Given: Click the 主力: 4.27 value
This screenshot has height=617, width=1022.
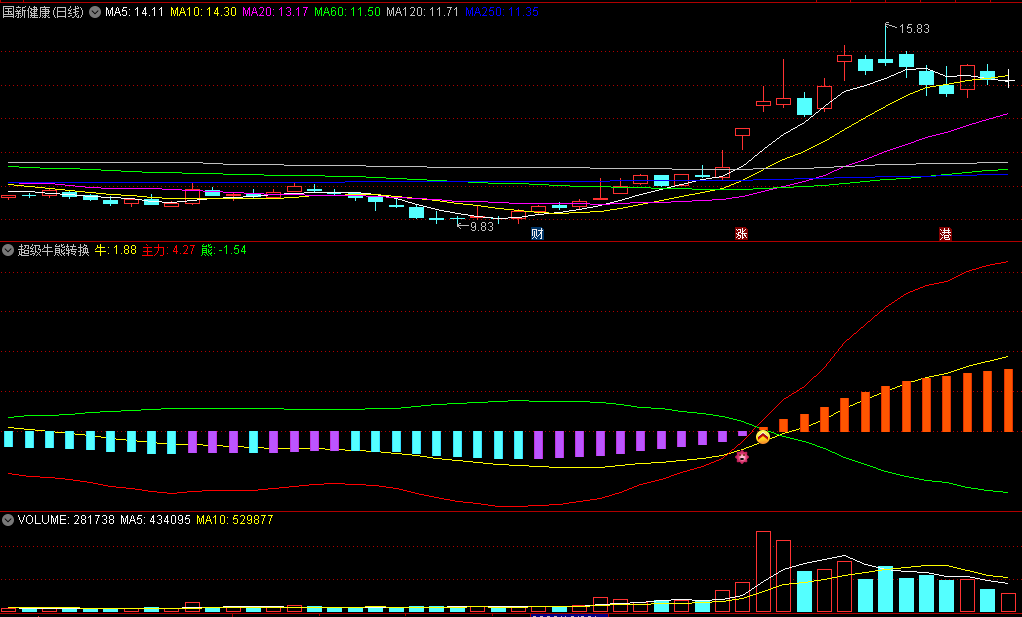Looking at the screenshot, I should [x=169, y=250].
